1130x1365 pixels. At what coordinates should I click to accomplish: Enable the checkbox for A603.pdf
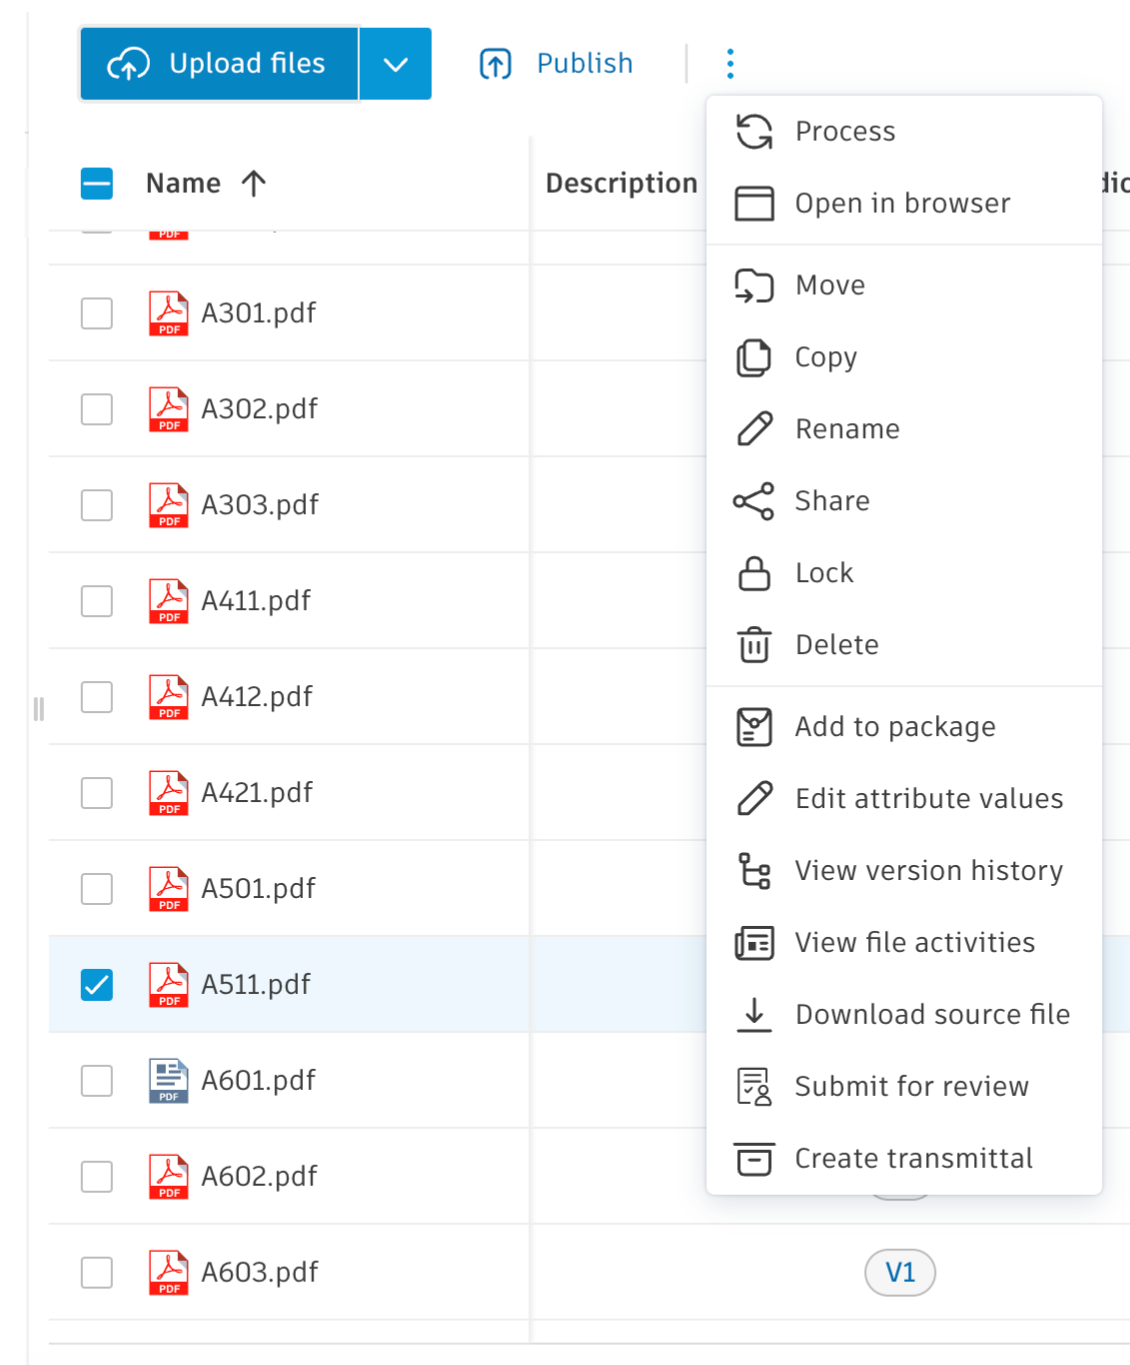pyautogui.click(x=96, y=1272)
